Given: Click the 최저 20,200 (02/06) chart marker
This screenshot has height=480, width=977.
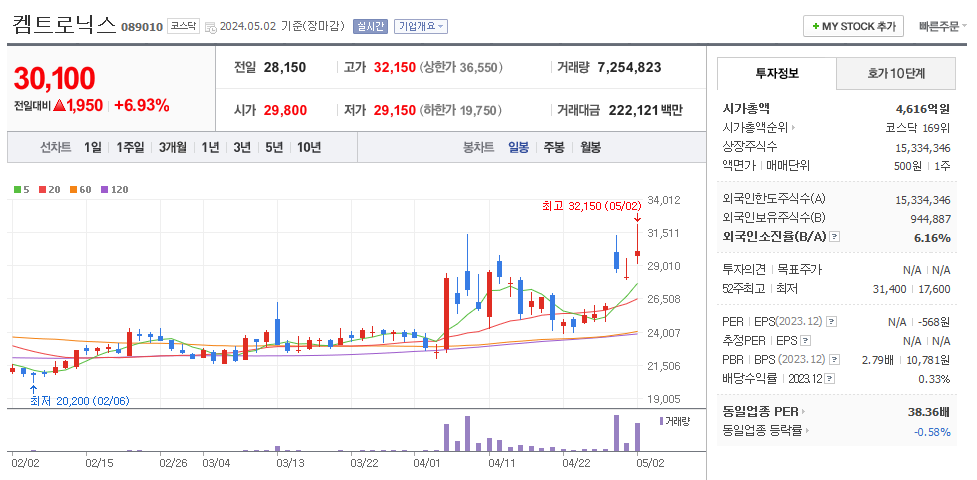Looking at the screenshot, I should 80,401.
